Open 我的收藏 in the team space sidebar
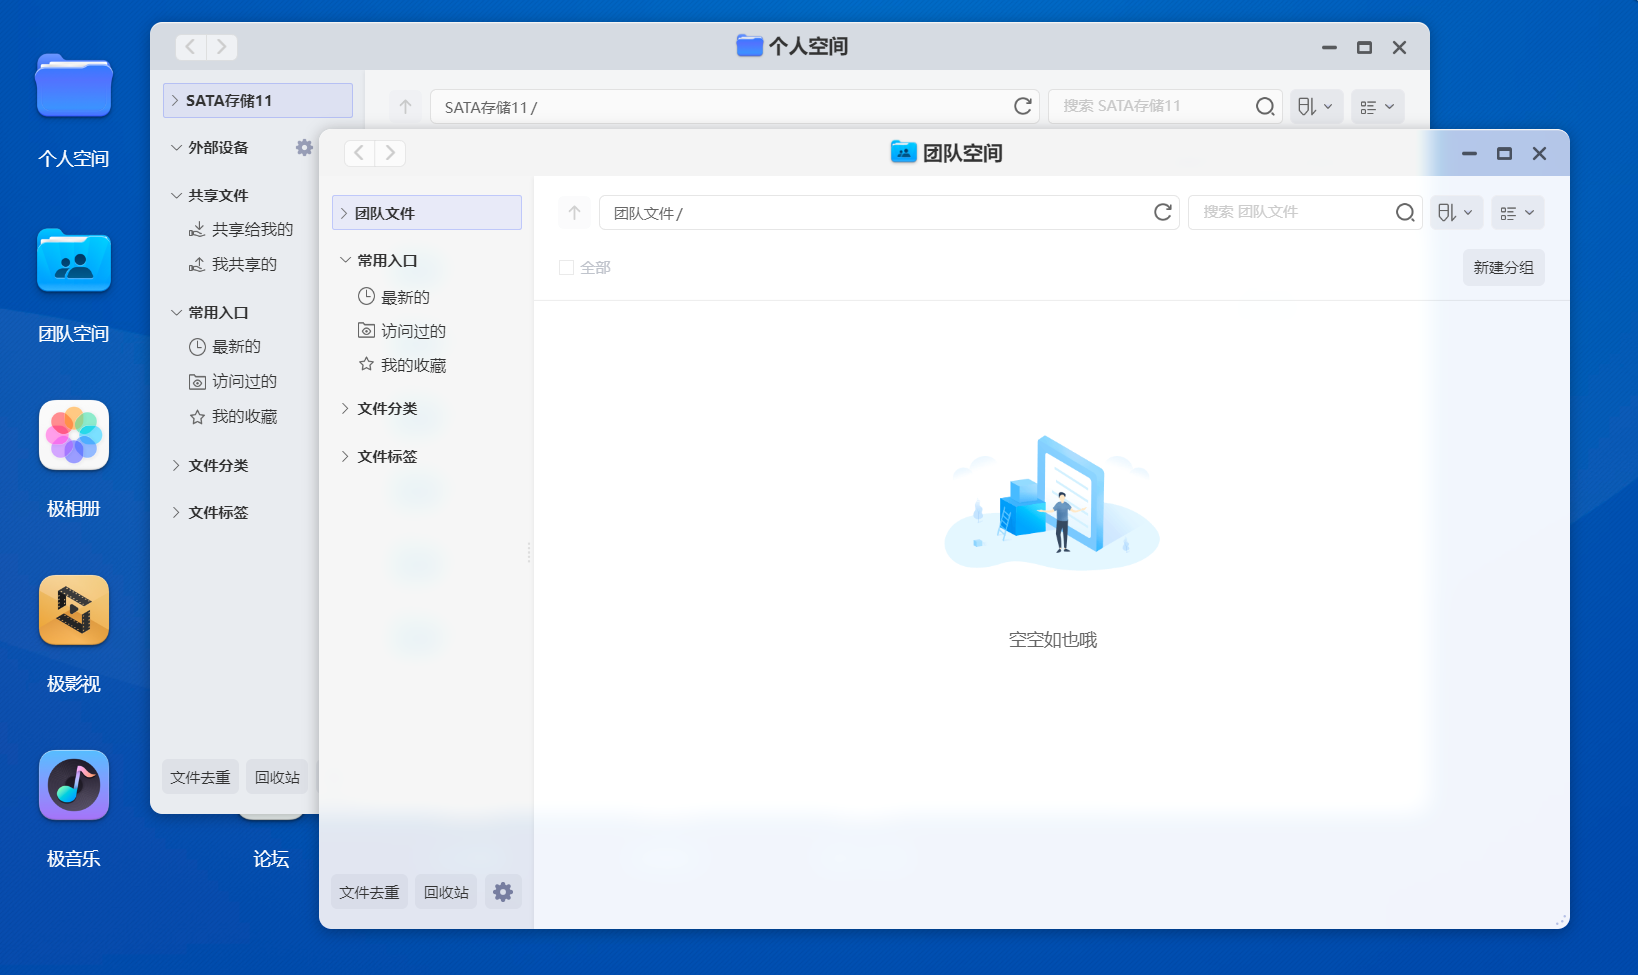 click(410, 364)
